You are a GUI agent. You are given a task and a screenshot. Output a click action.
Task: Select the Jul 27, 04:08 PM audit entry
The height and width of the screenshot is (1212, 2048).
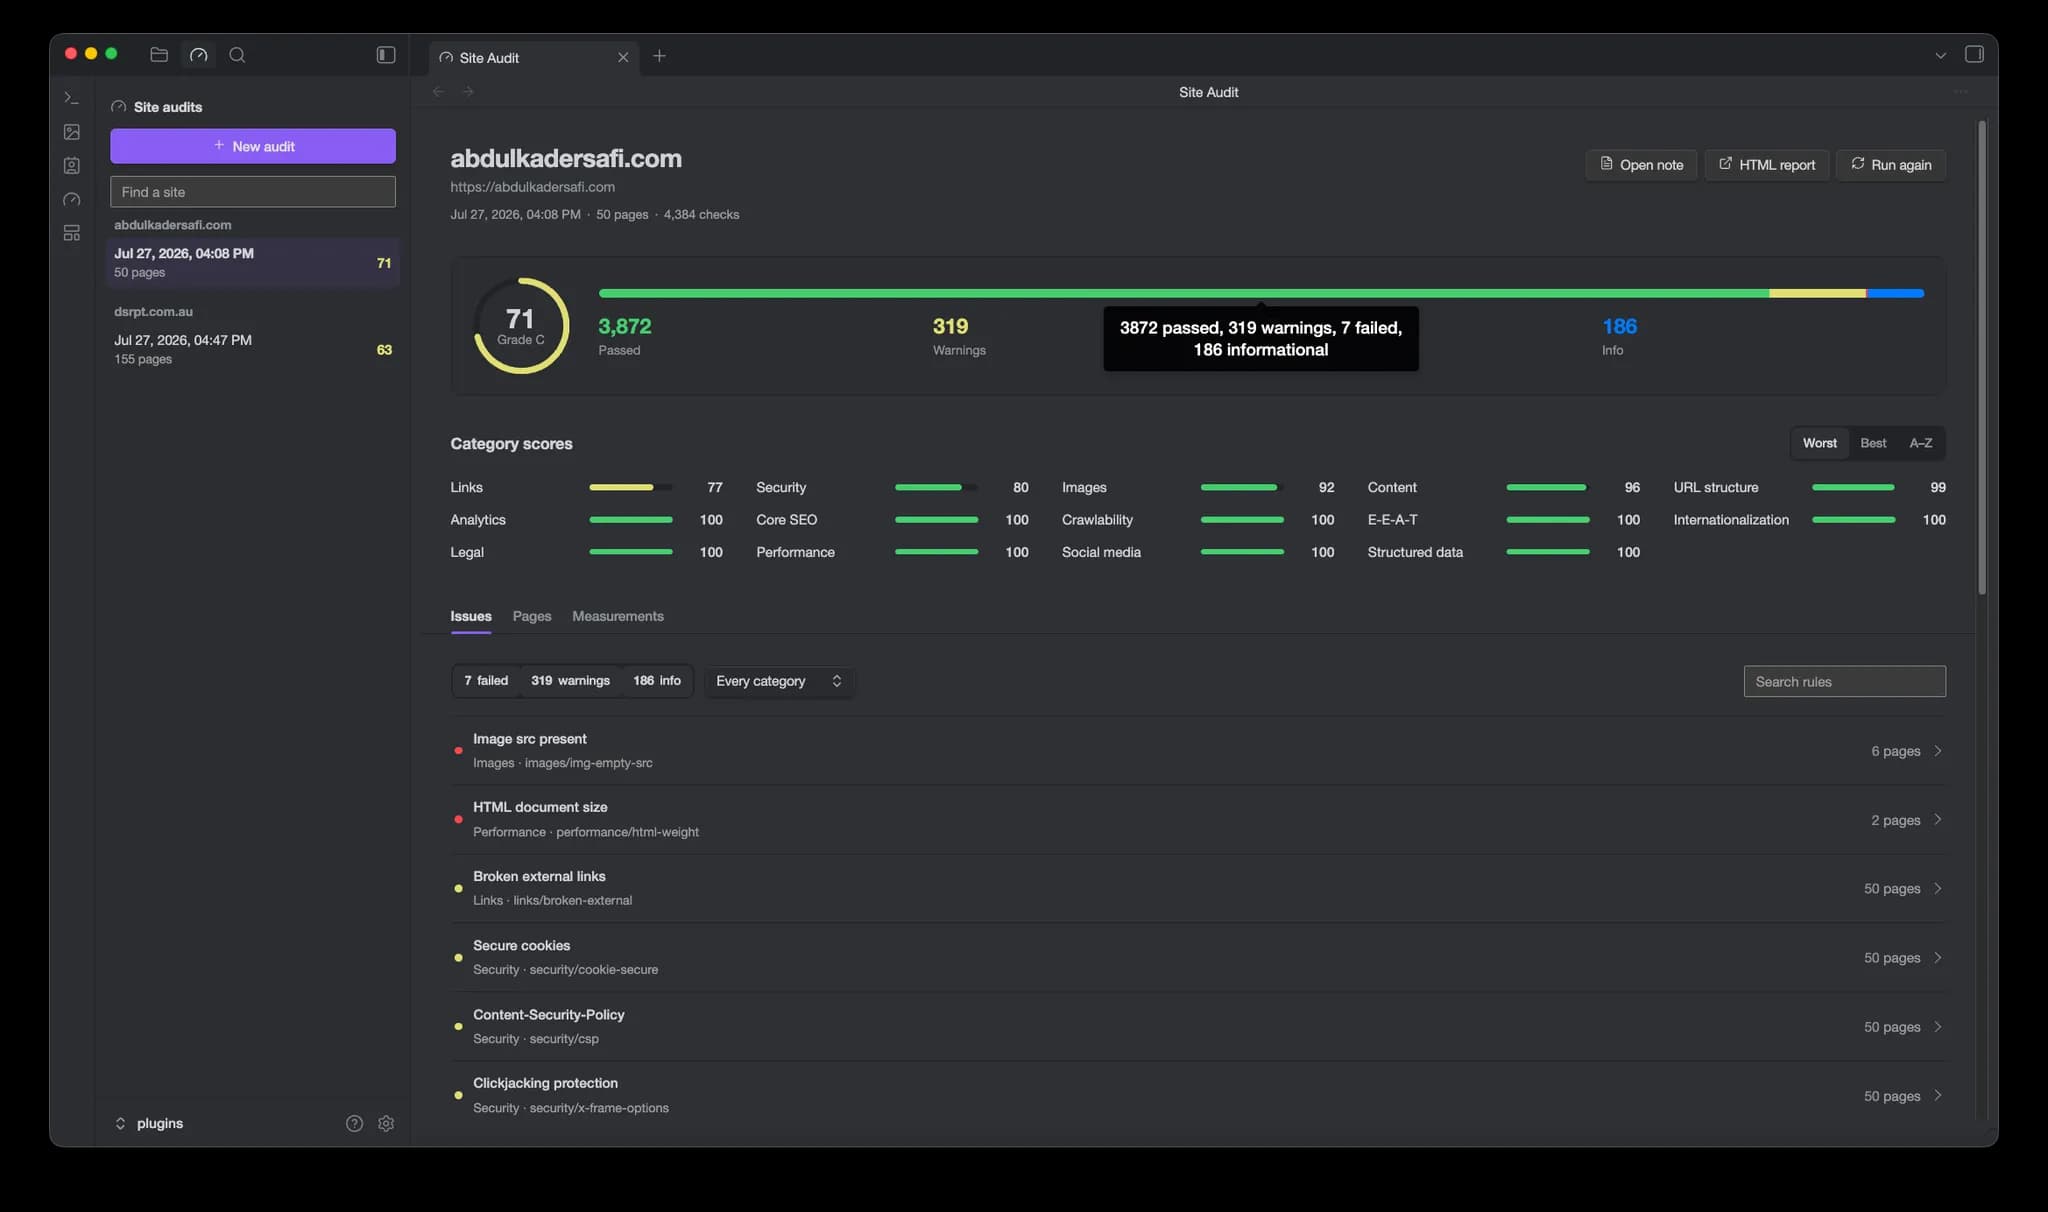(x=253, y=262)
